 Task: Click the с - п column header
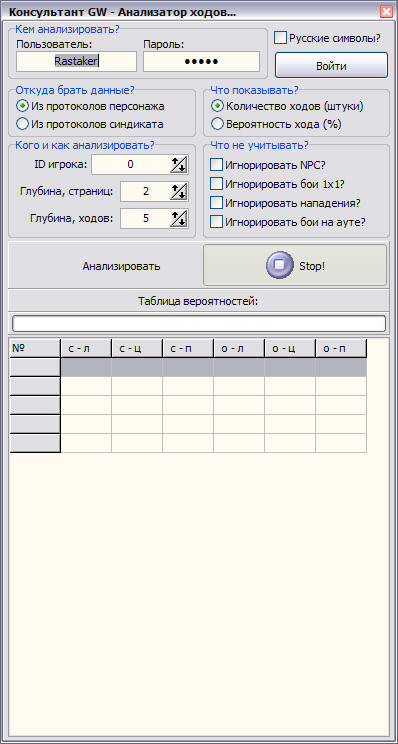click(188, 348)
